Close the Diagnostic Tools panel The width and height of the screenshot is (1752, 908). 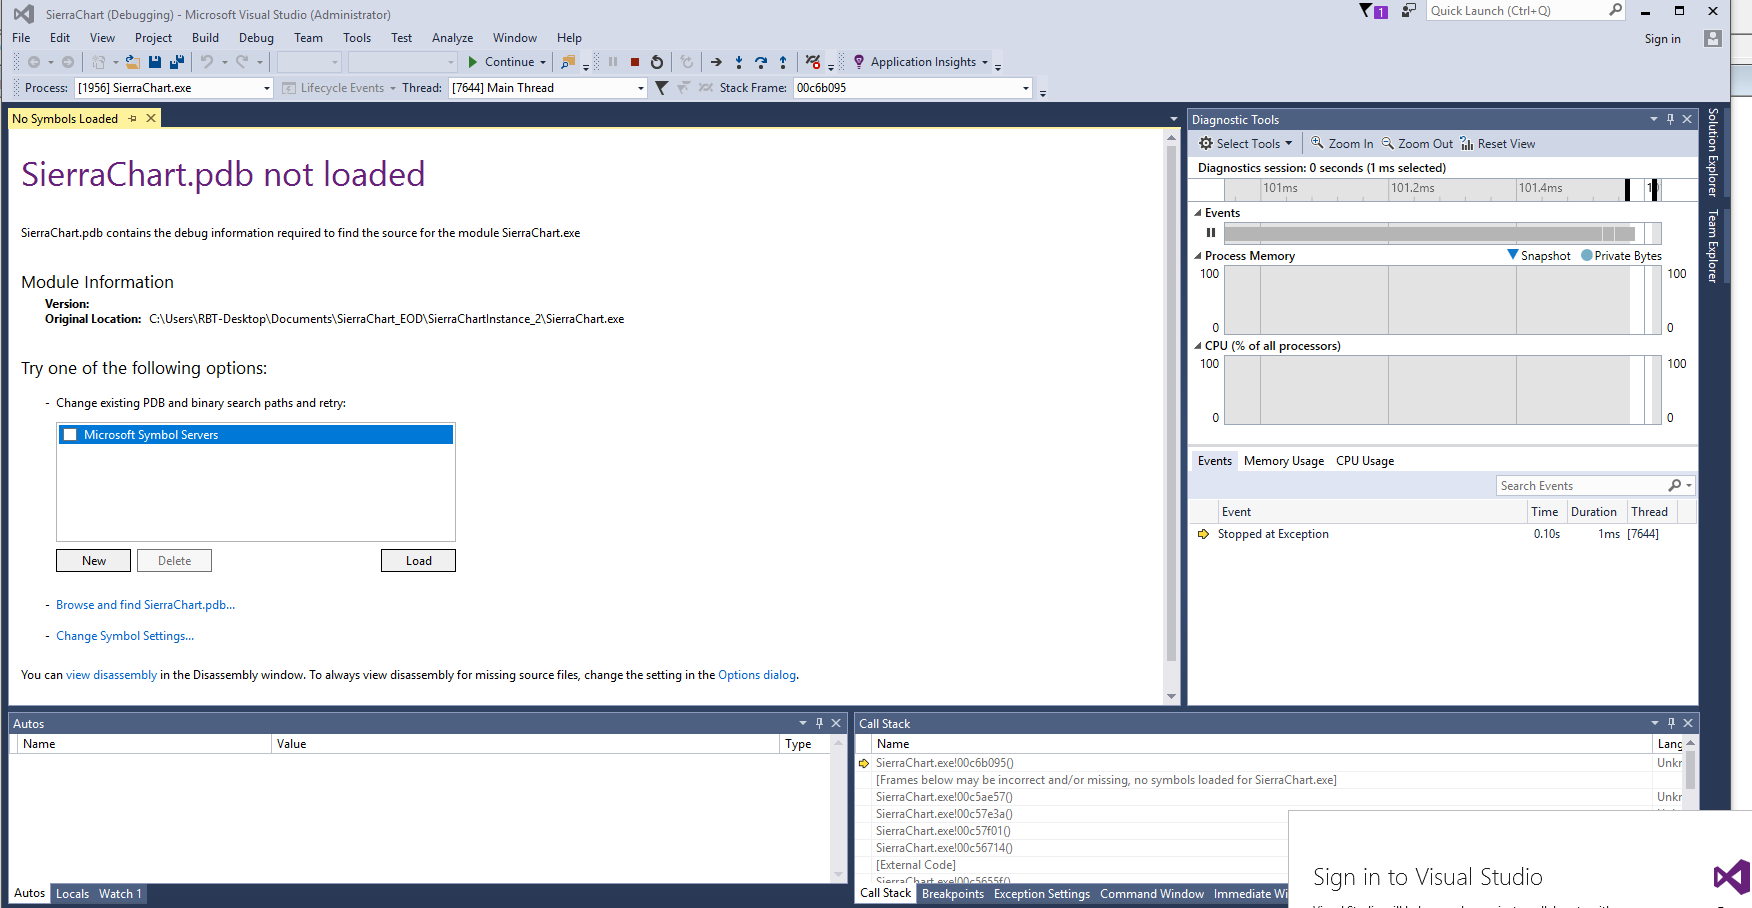pyautogui.click(x=1687, y=119)
